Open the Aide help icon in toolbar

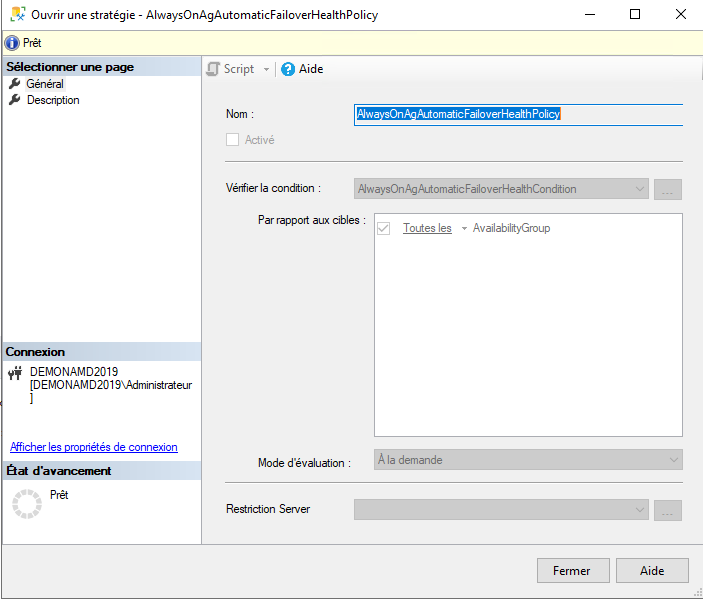tap(288, 69)
